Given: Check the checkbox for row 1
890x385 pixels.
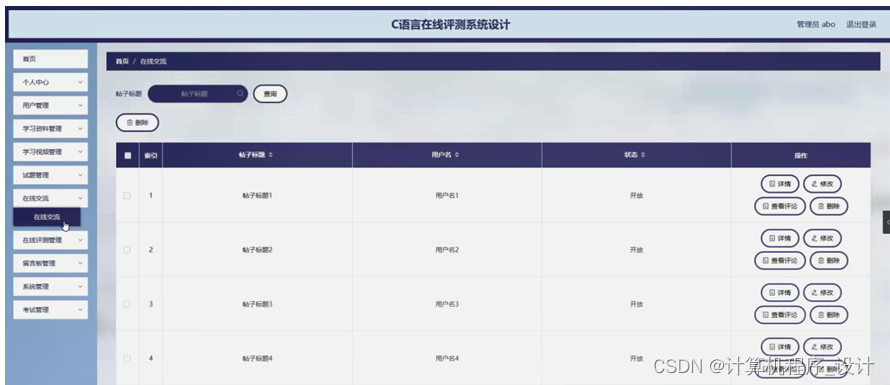Looking at the screenshot, I should click(127, 195).
